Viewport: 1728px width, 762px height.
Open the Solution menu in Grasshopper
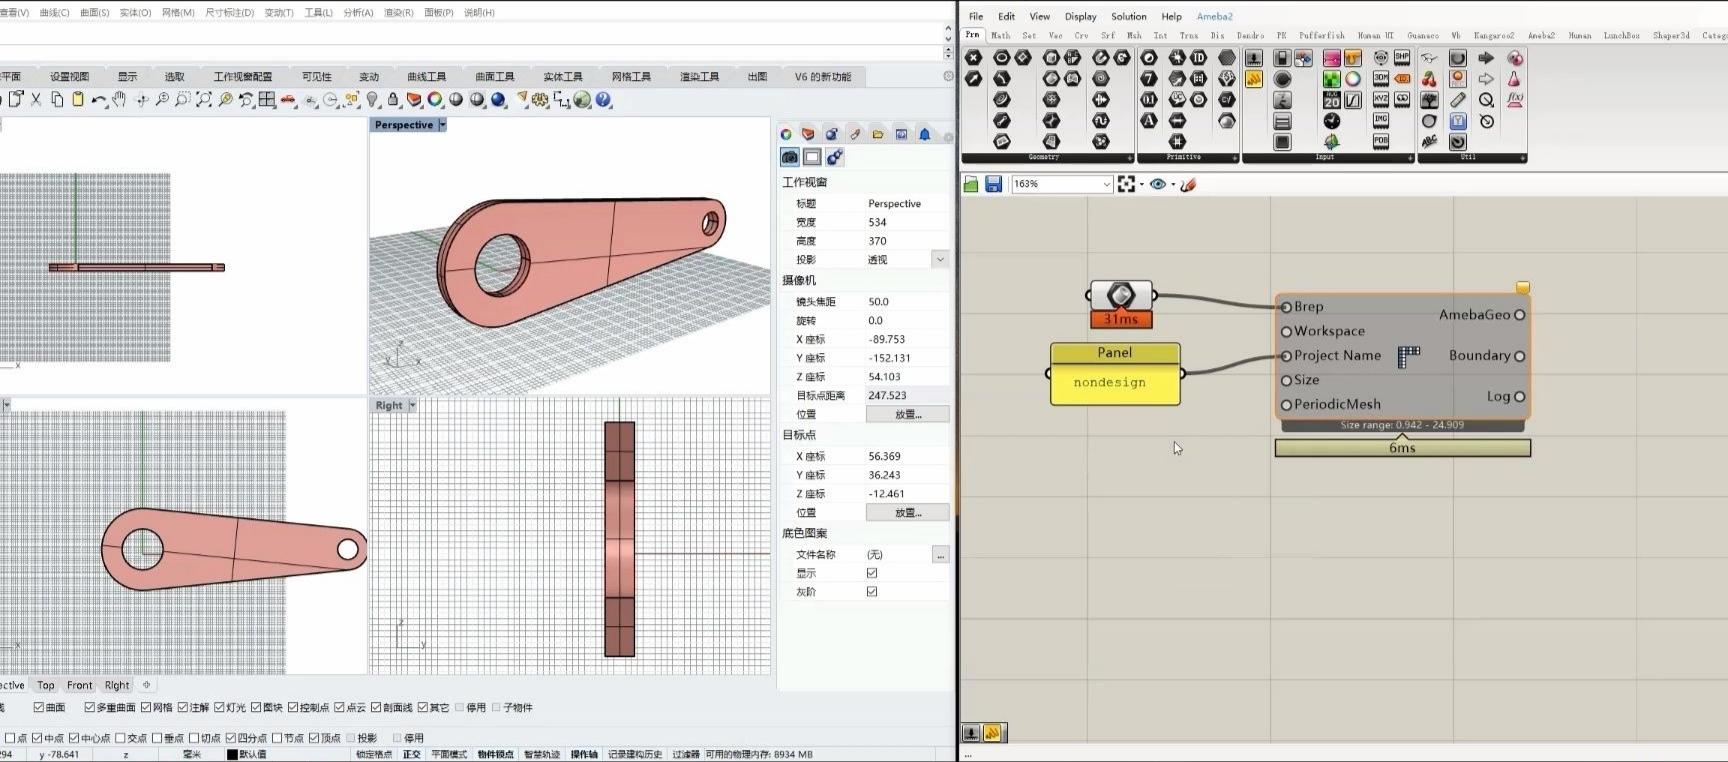pyautogui.click(x=1128, y=16)
